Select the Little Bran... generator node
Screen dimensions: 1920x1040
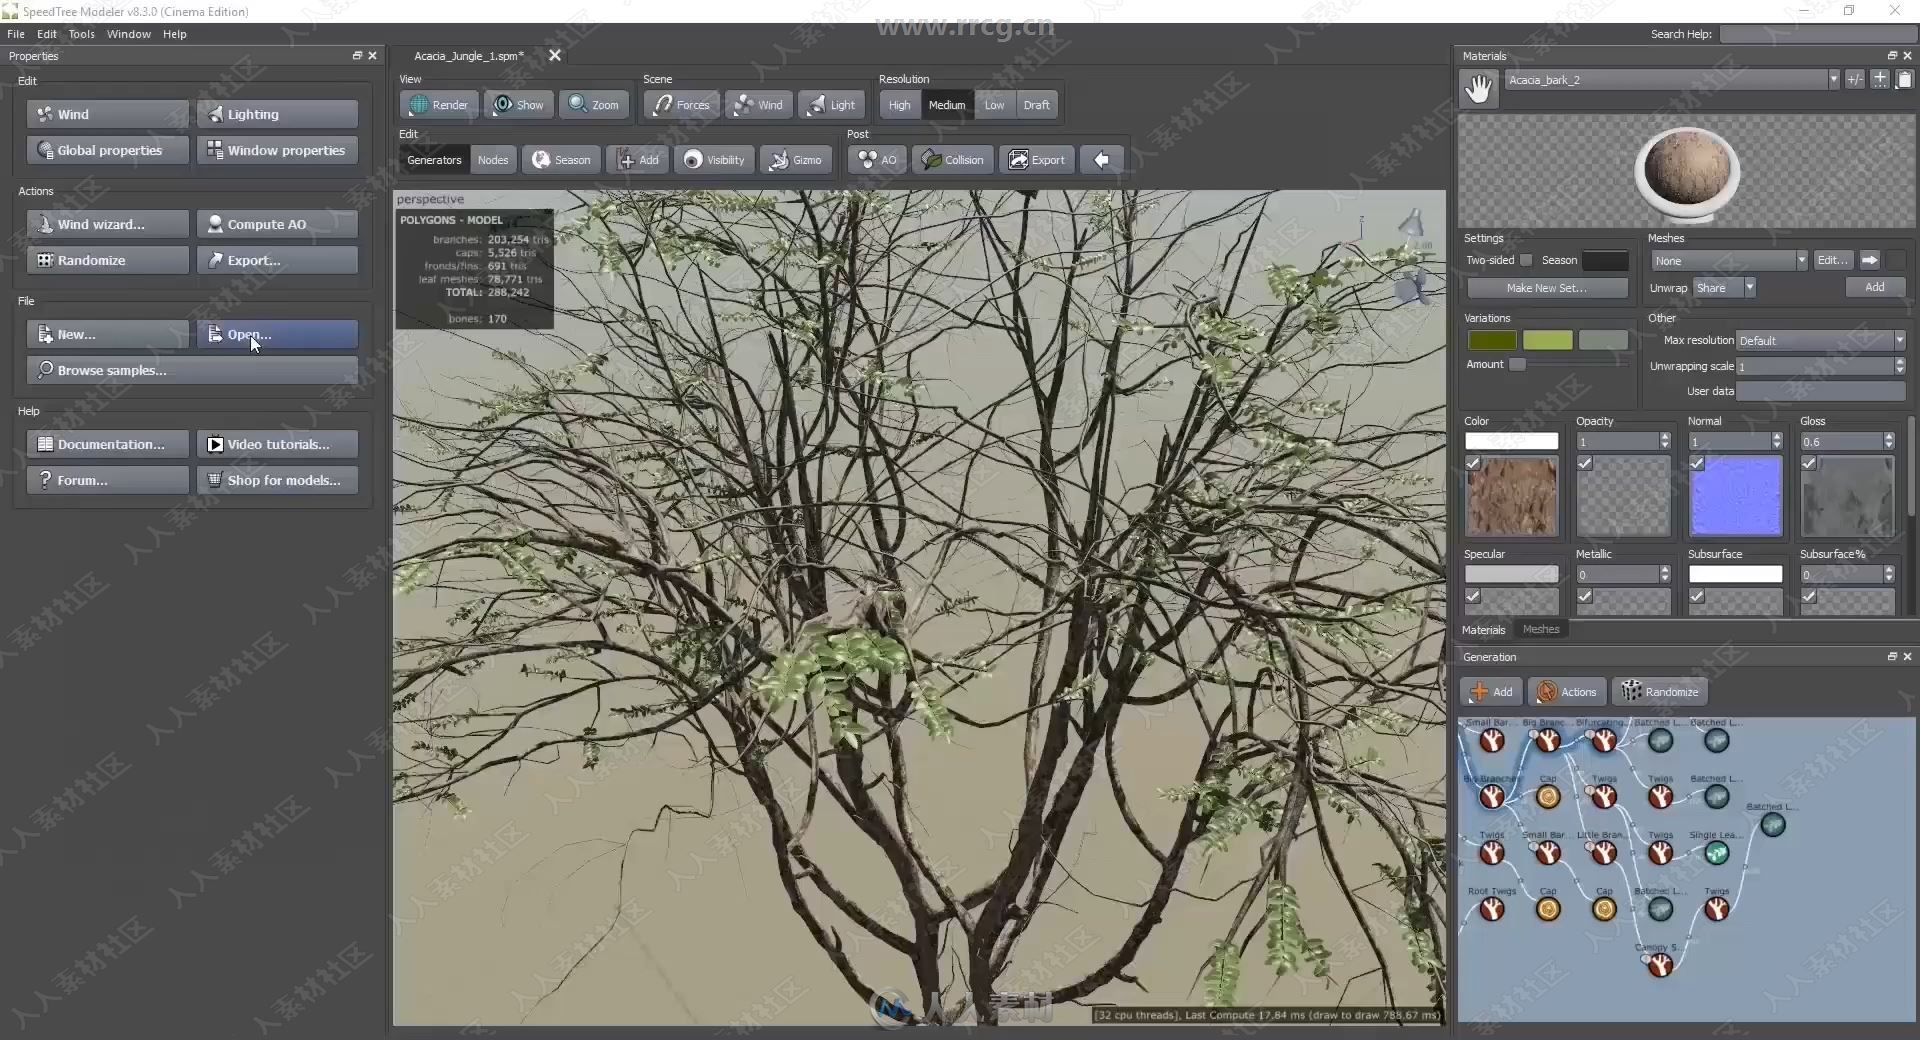(1604, 853)
